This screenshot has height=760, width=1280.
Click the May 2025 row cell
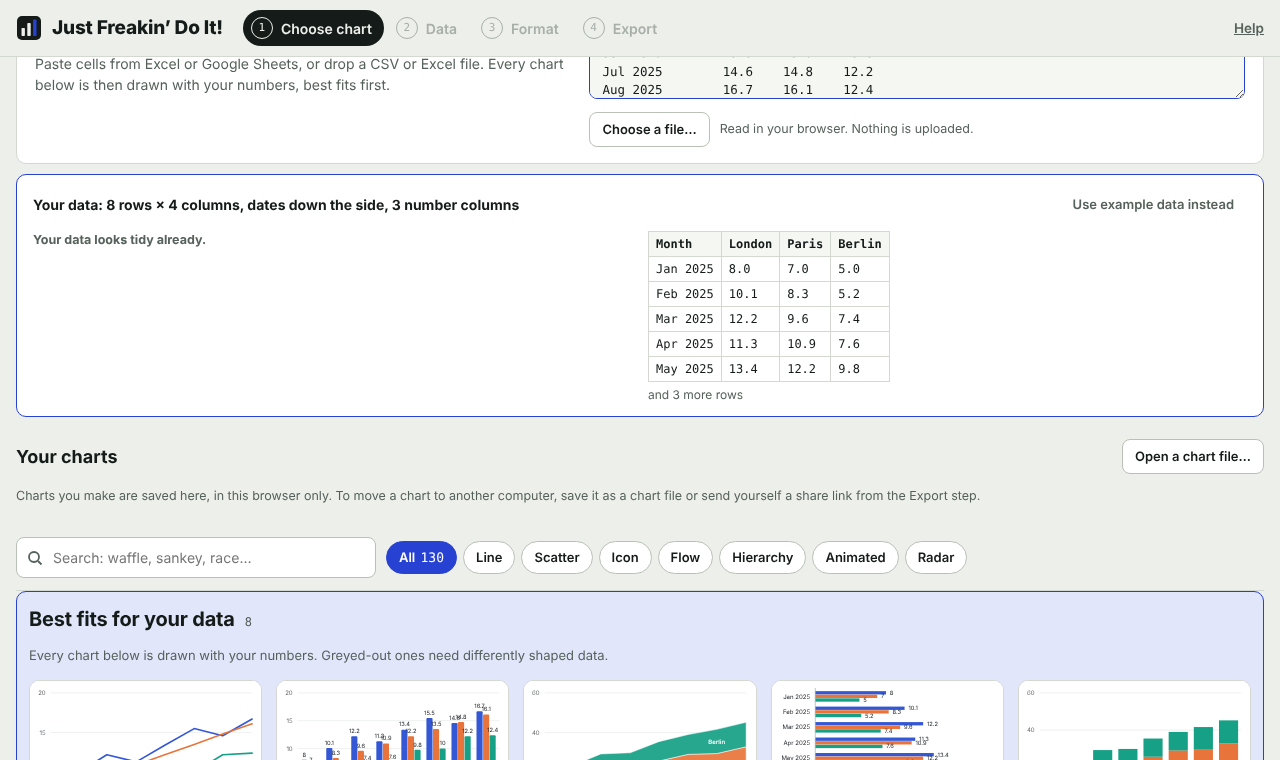pos(685,369)
